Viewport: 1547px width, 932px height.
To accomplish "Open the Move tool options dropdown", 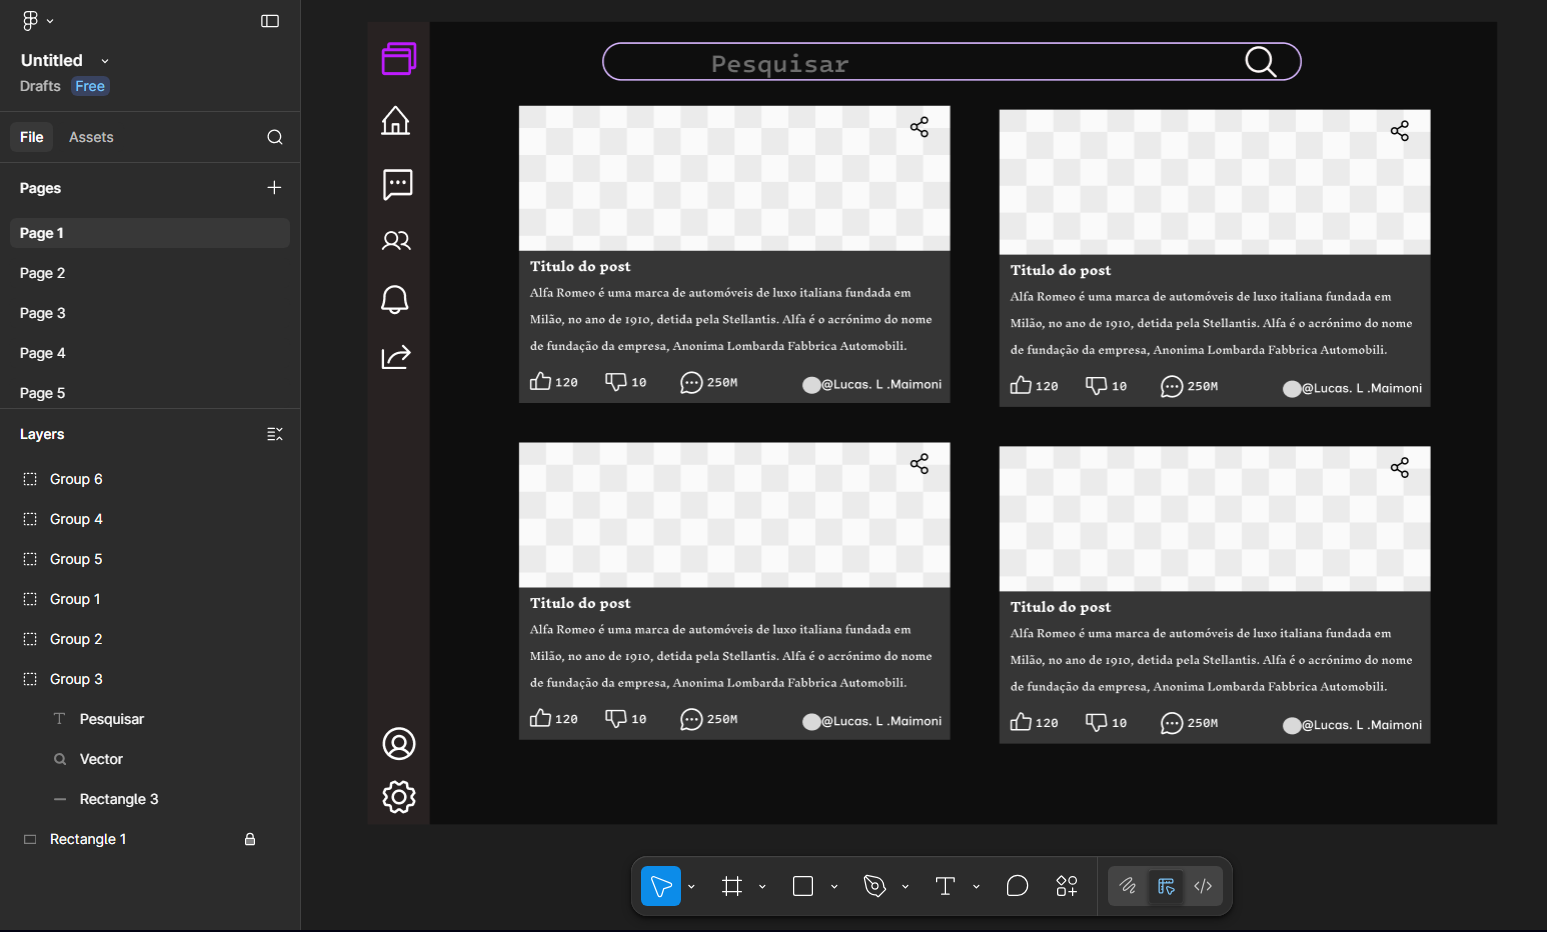I will click(x=691, y=886).
